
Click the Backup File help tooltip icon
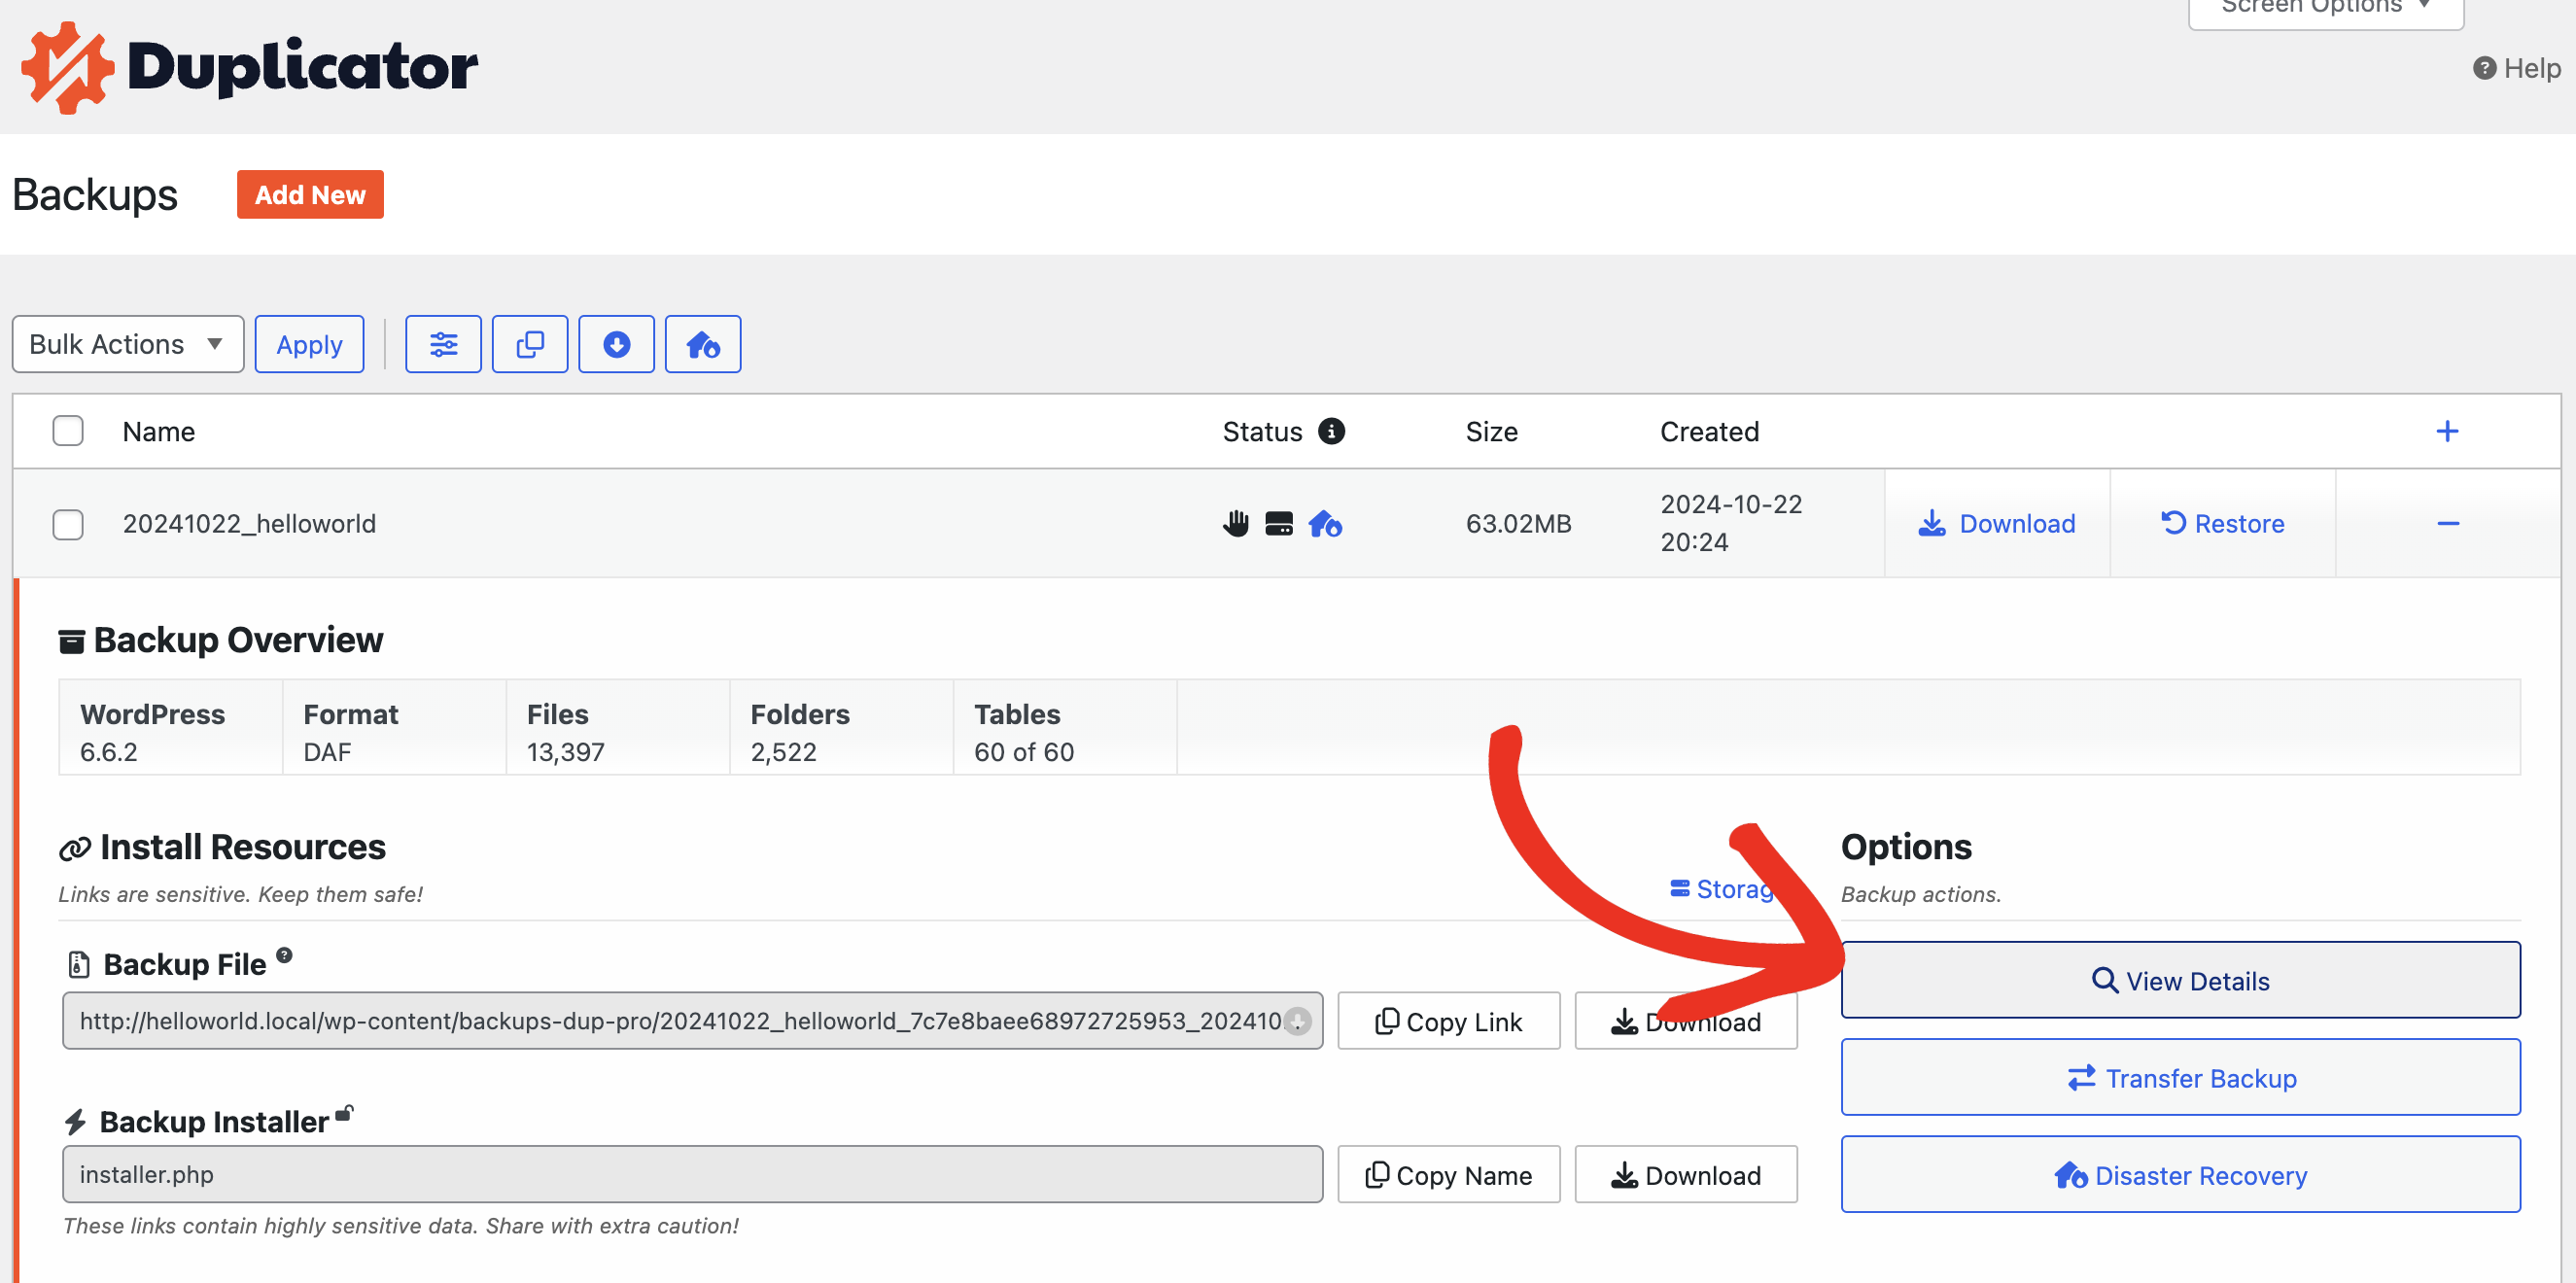284,954
